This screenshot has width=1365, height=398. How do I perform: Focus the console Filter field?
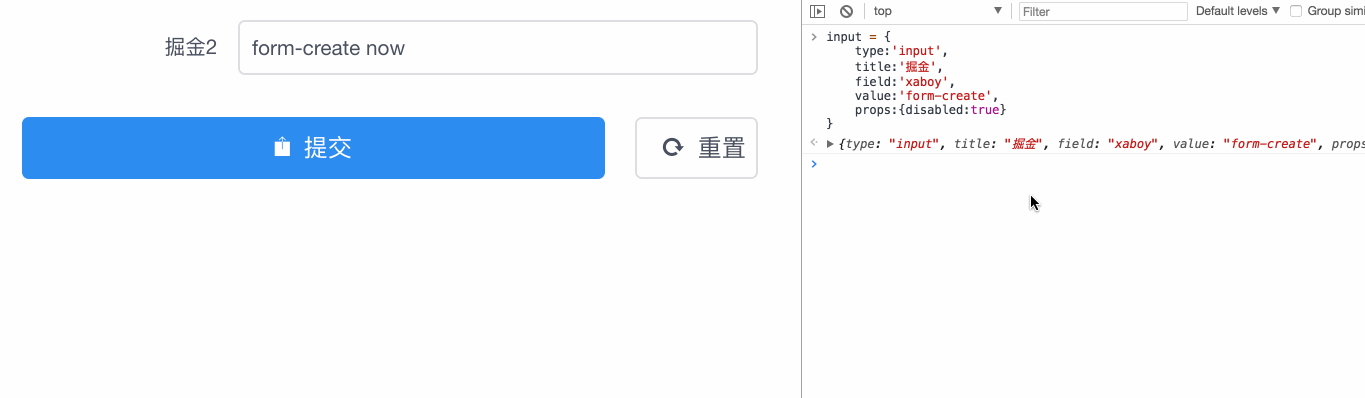point(1103,11)
